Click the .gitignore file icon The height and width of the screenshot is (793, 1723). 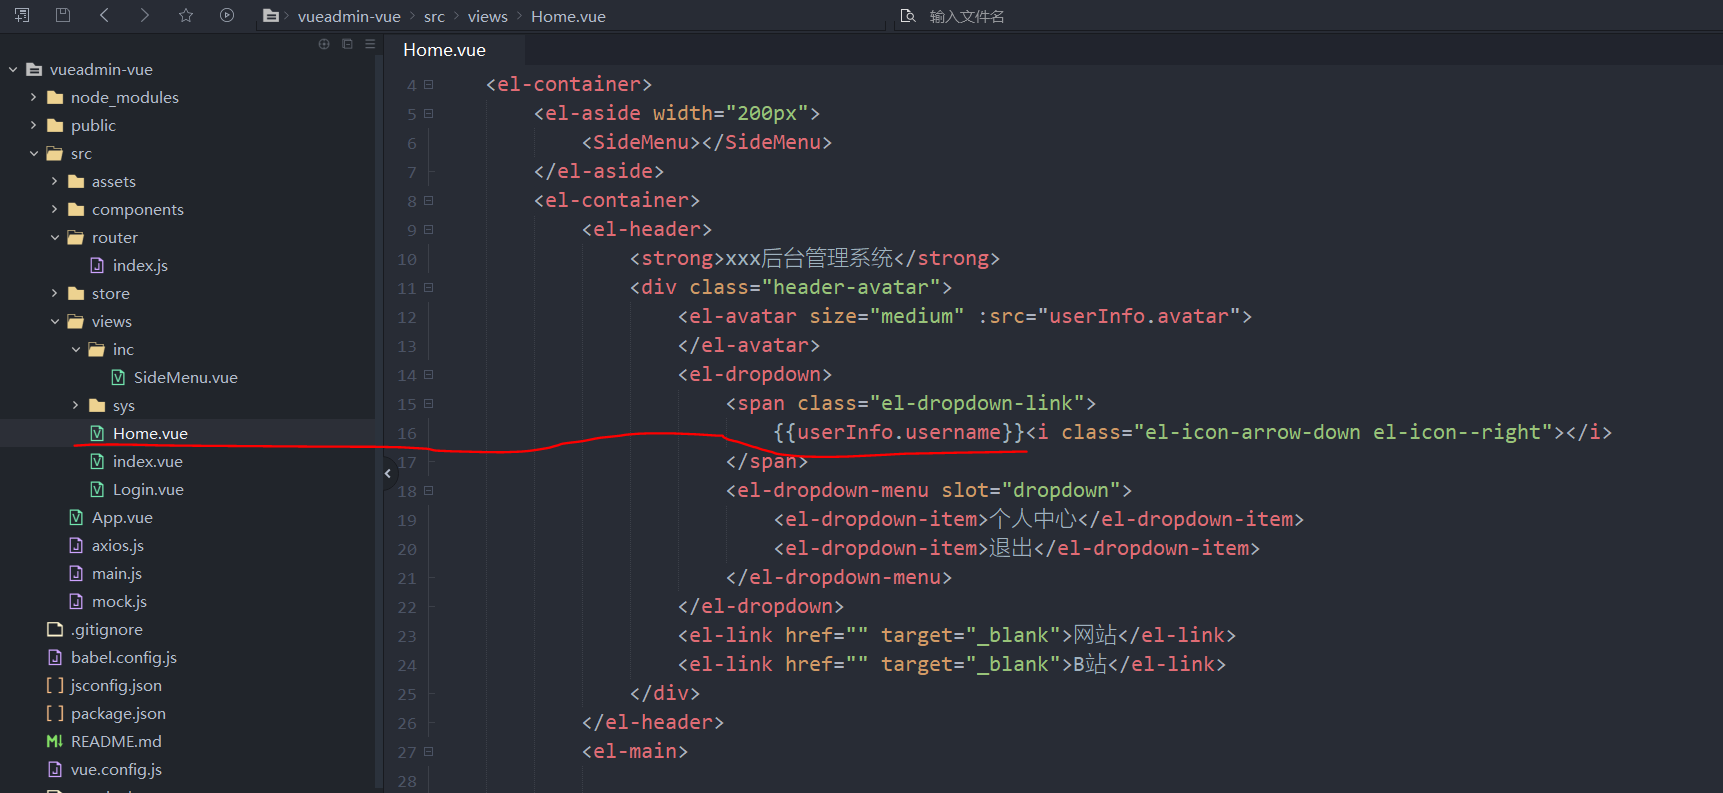coord(55,629)
